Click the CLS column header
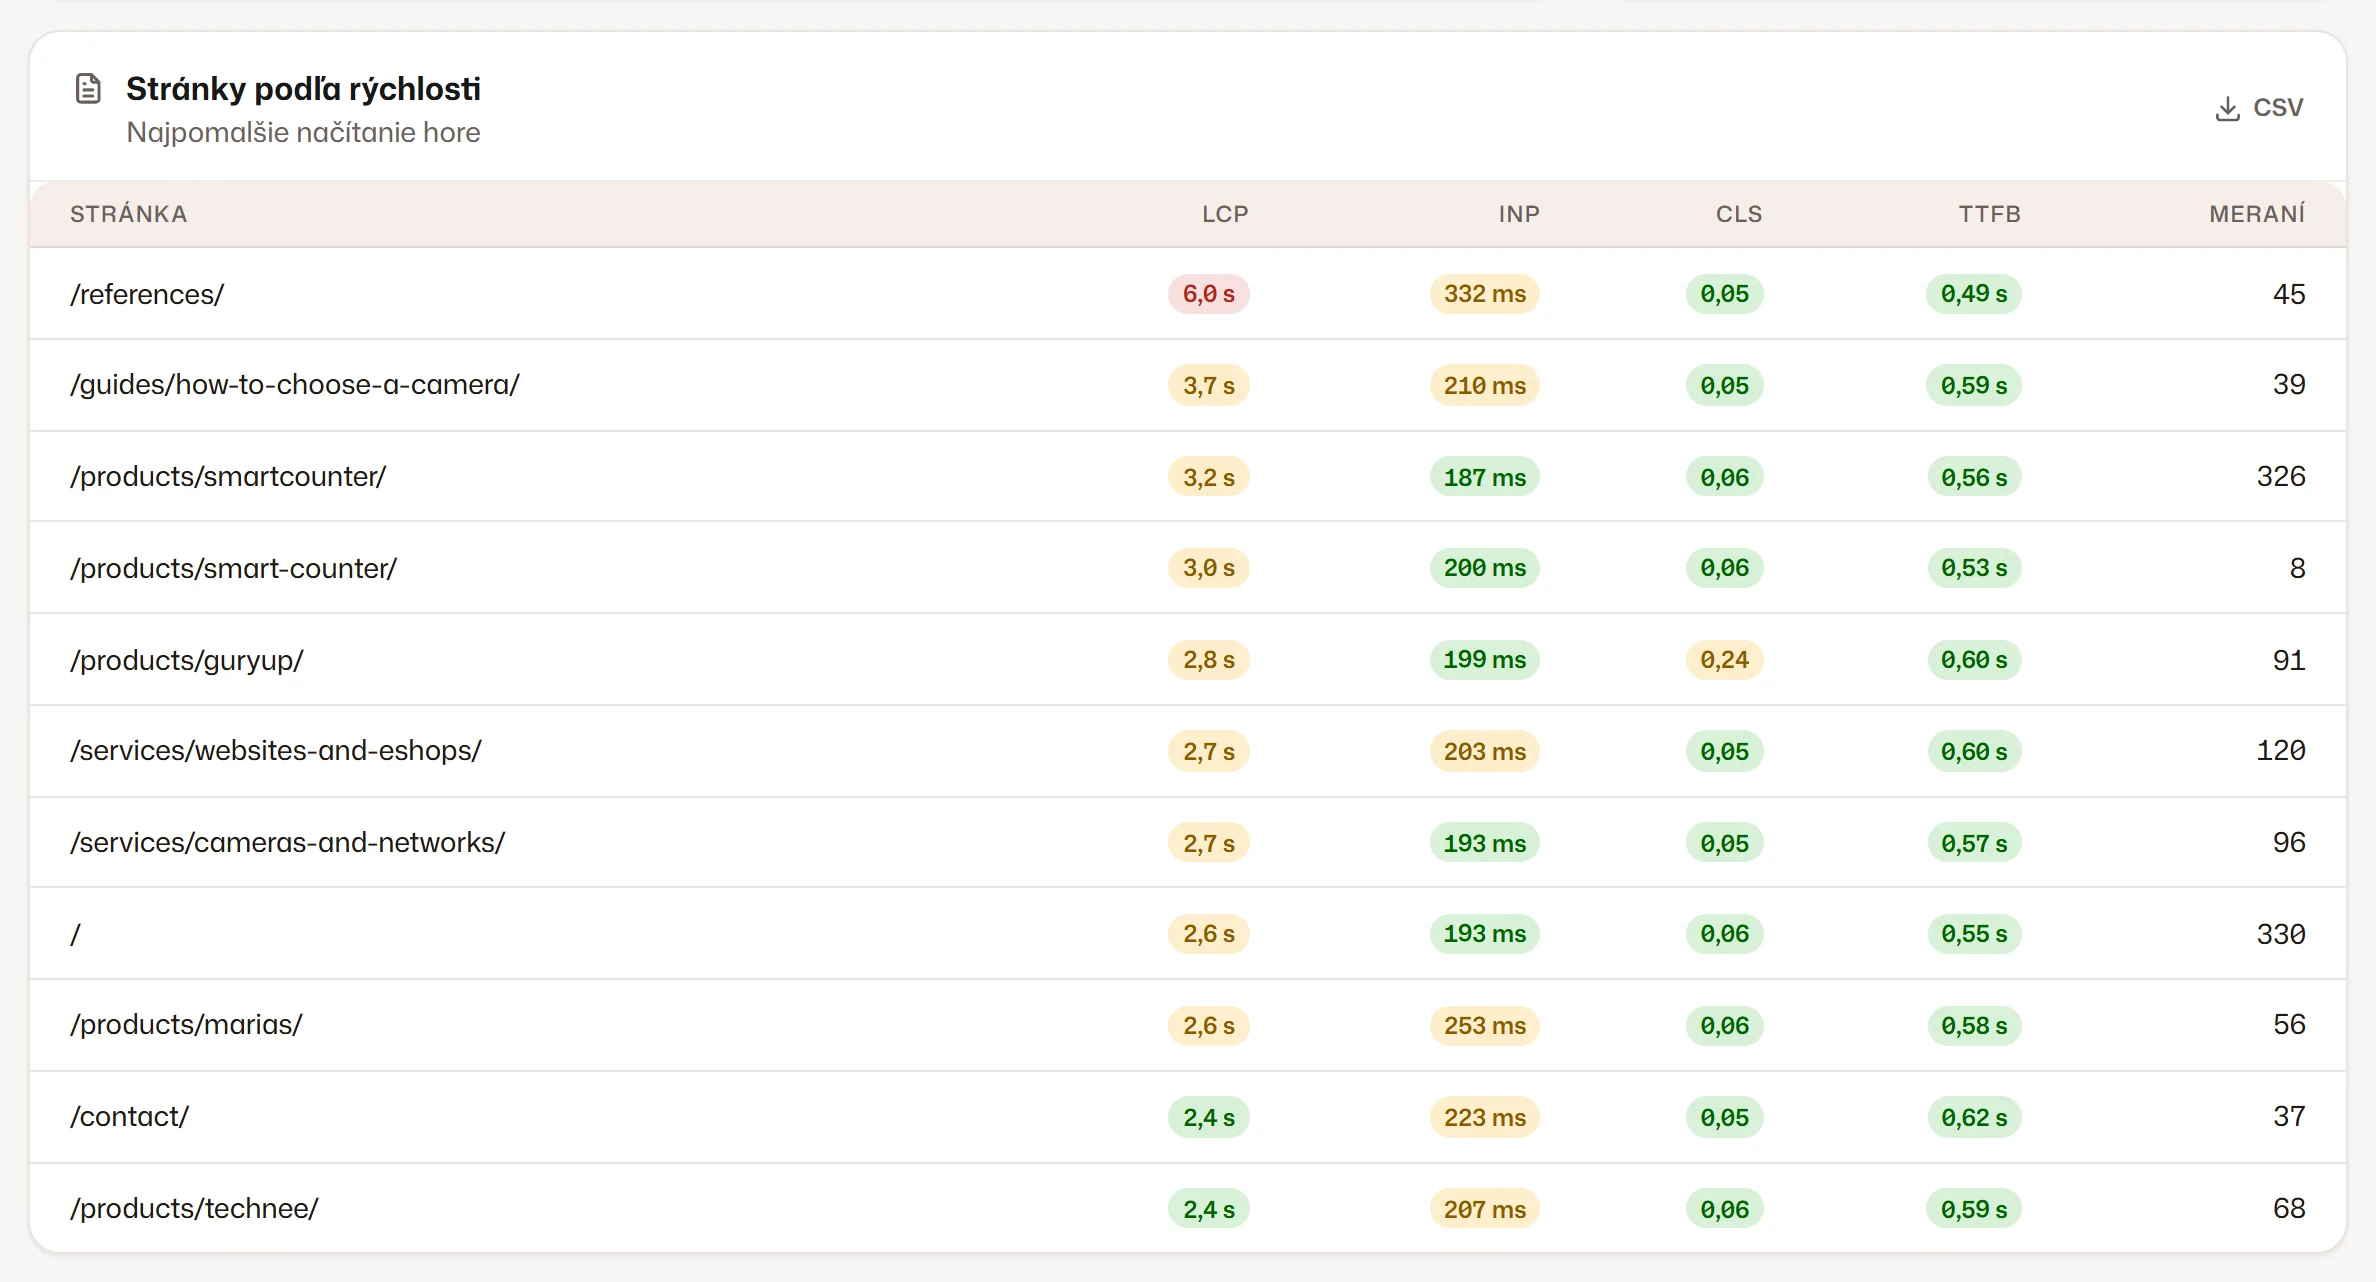The height and width of the screenshot is (1282, 2376). tap(1739, 214)
